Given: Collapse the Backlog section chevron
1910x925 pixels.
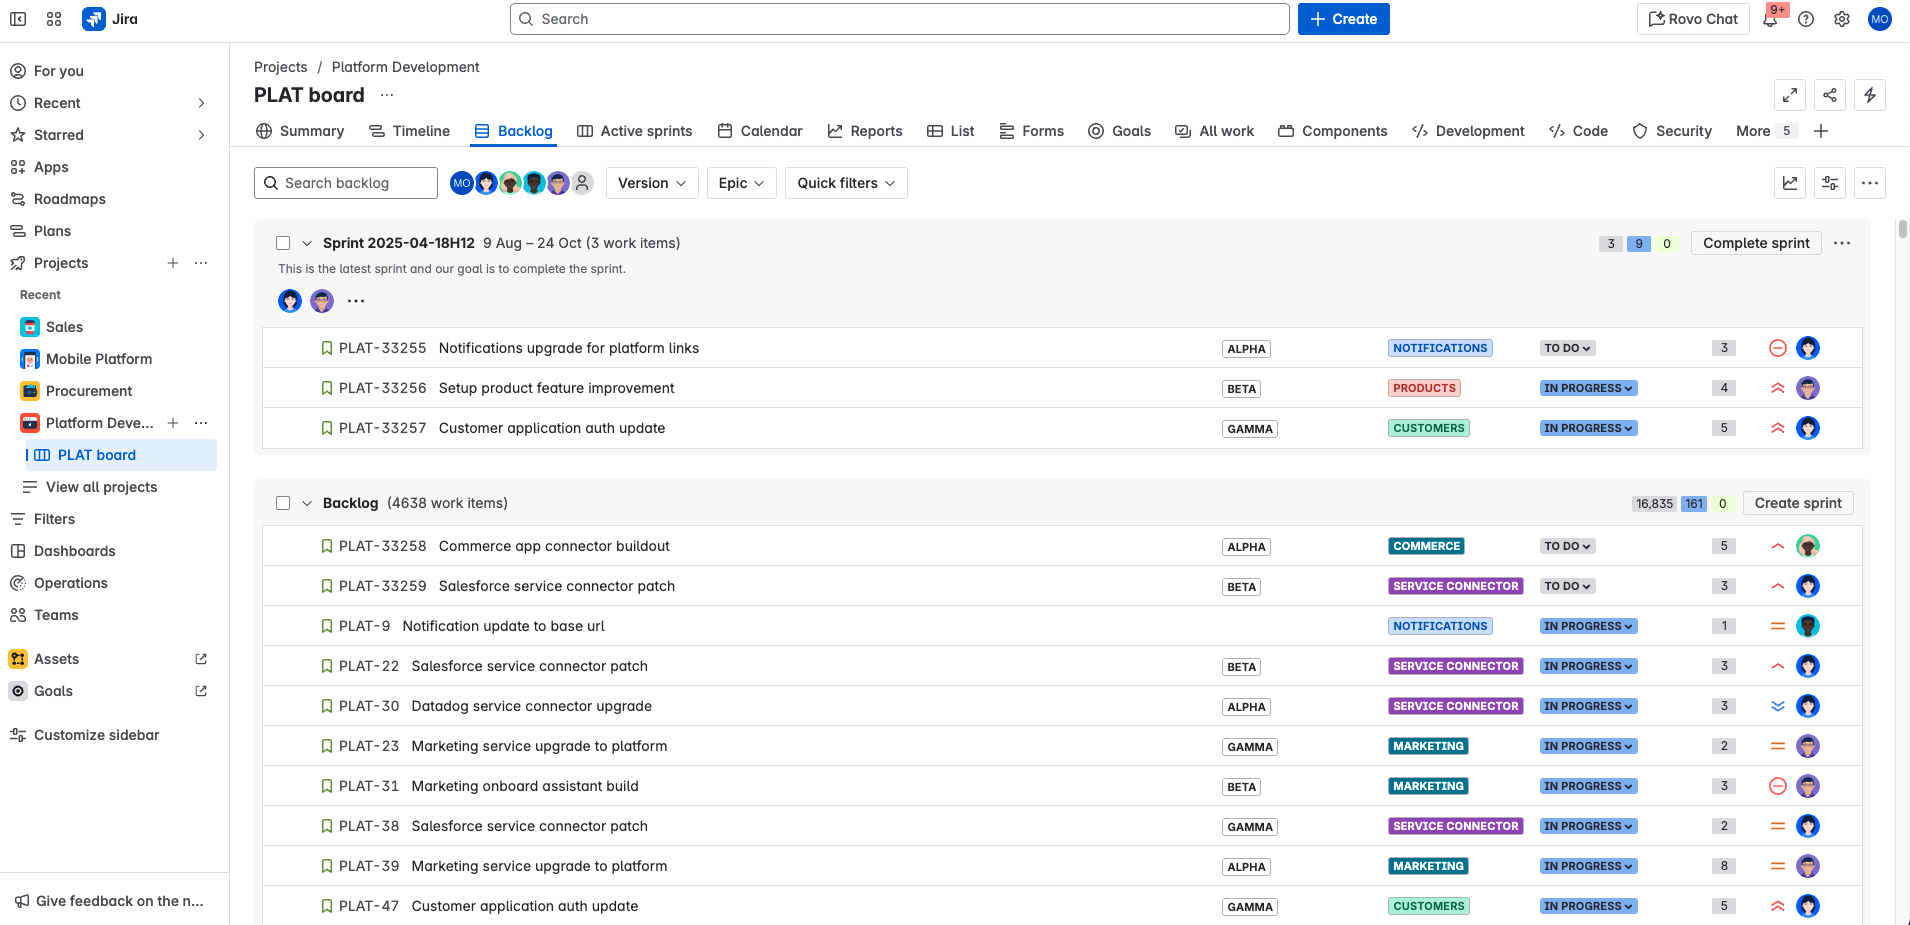Looking at the screenshot, I should point(306,503).
